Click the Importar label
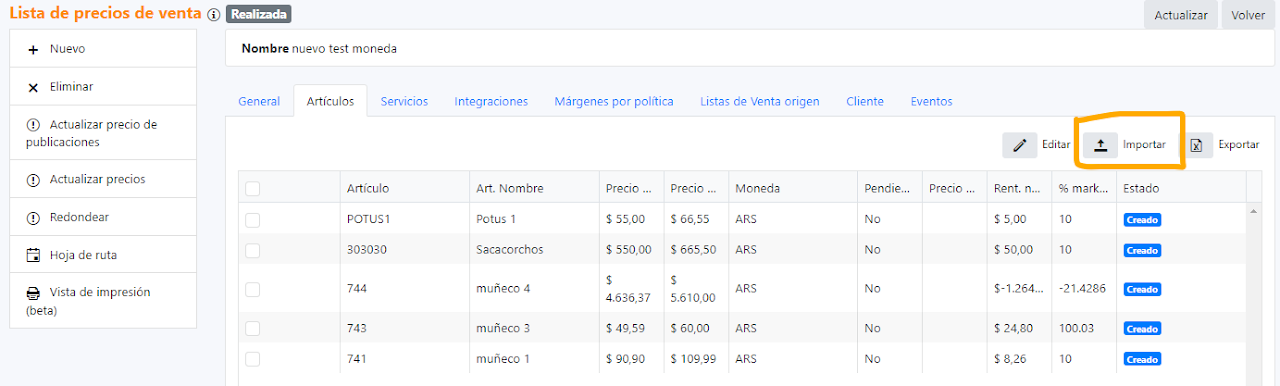This screenshot has height=386, width=1280. pyautogui.click(x=1144, y=145)
